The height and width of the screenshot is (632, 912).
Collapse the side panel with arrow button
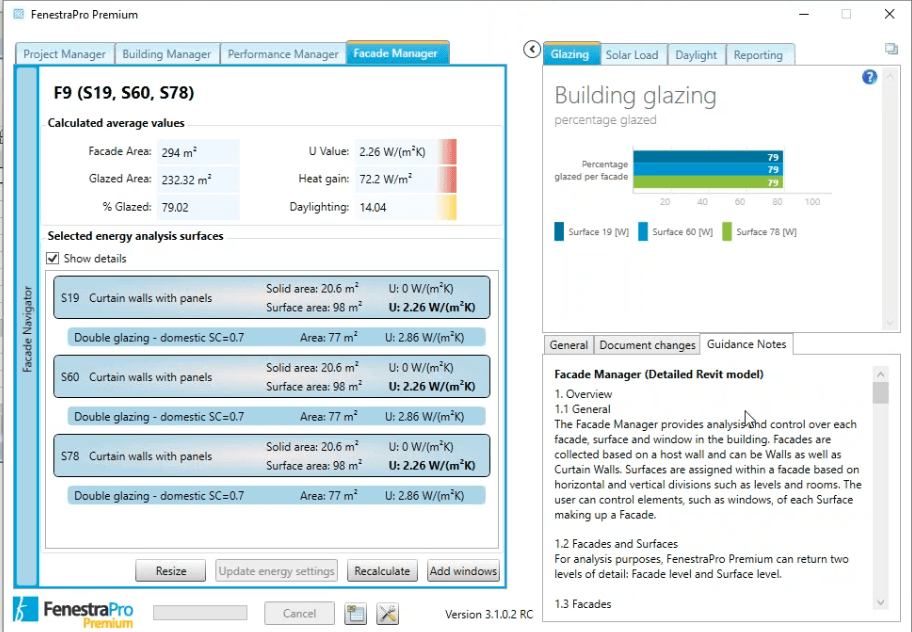pos(532,49)
